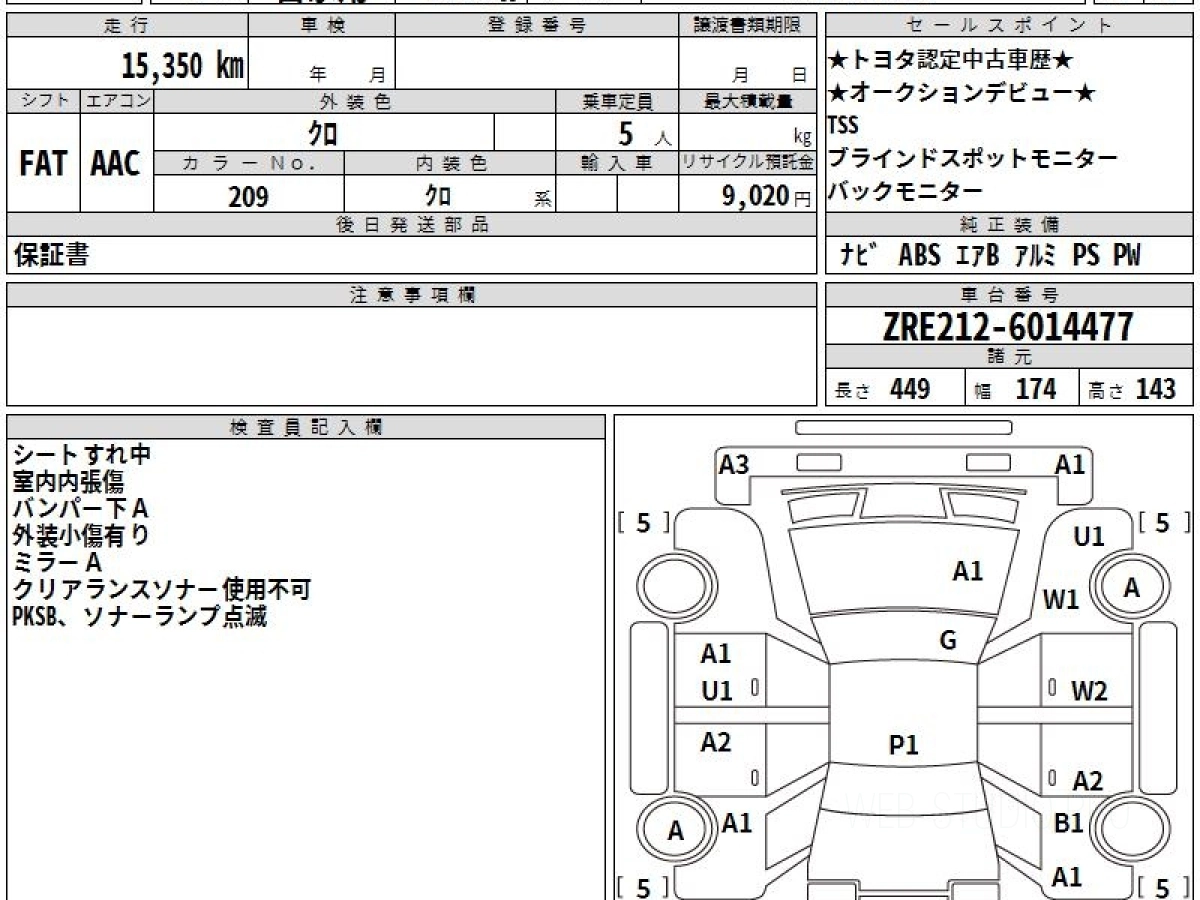Click the A3 damage code on the diagram

tap(734, 464)
